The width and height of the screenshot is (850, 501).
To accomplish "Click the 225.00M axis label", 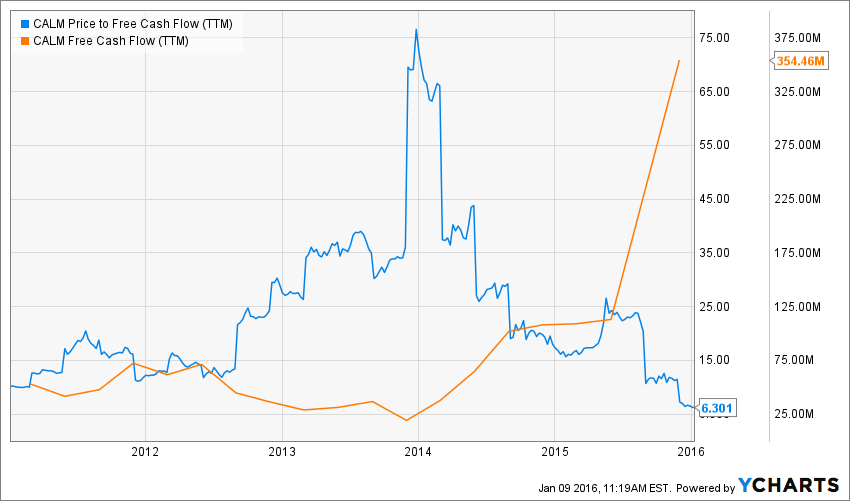I will (x=799, y=199).
